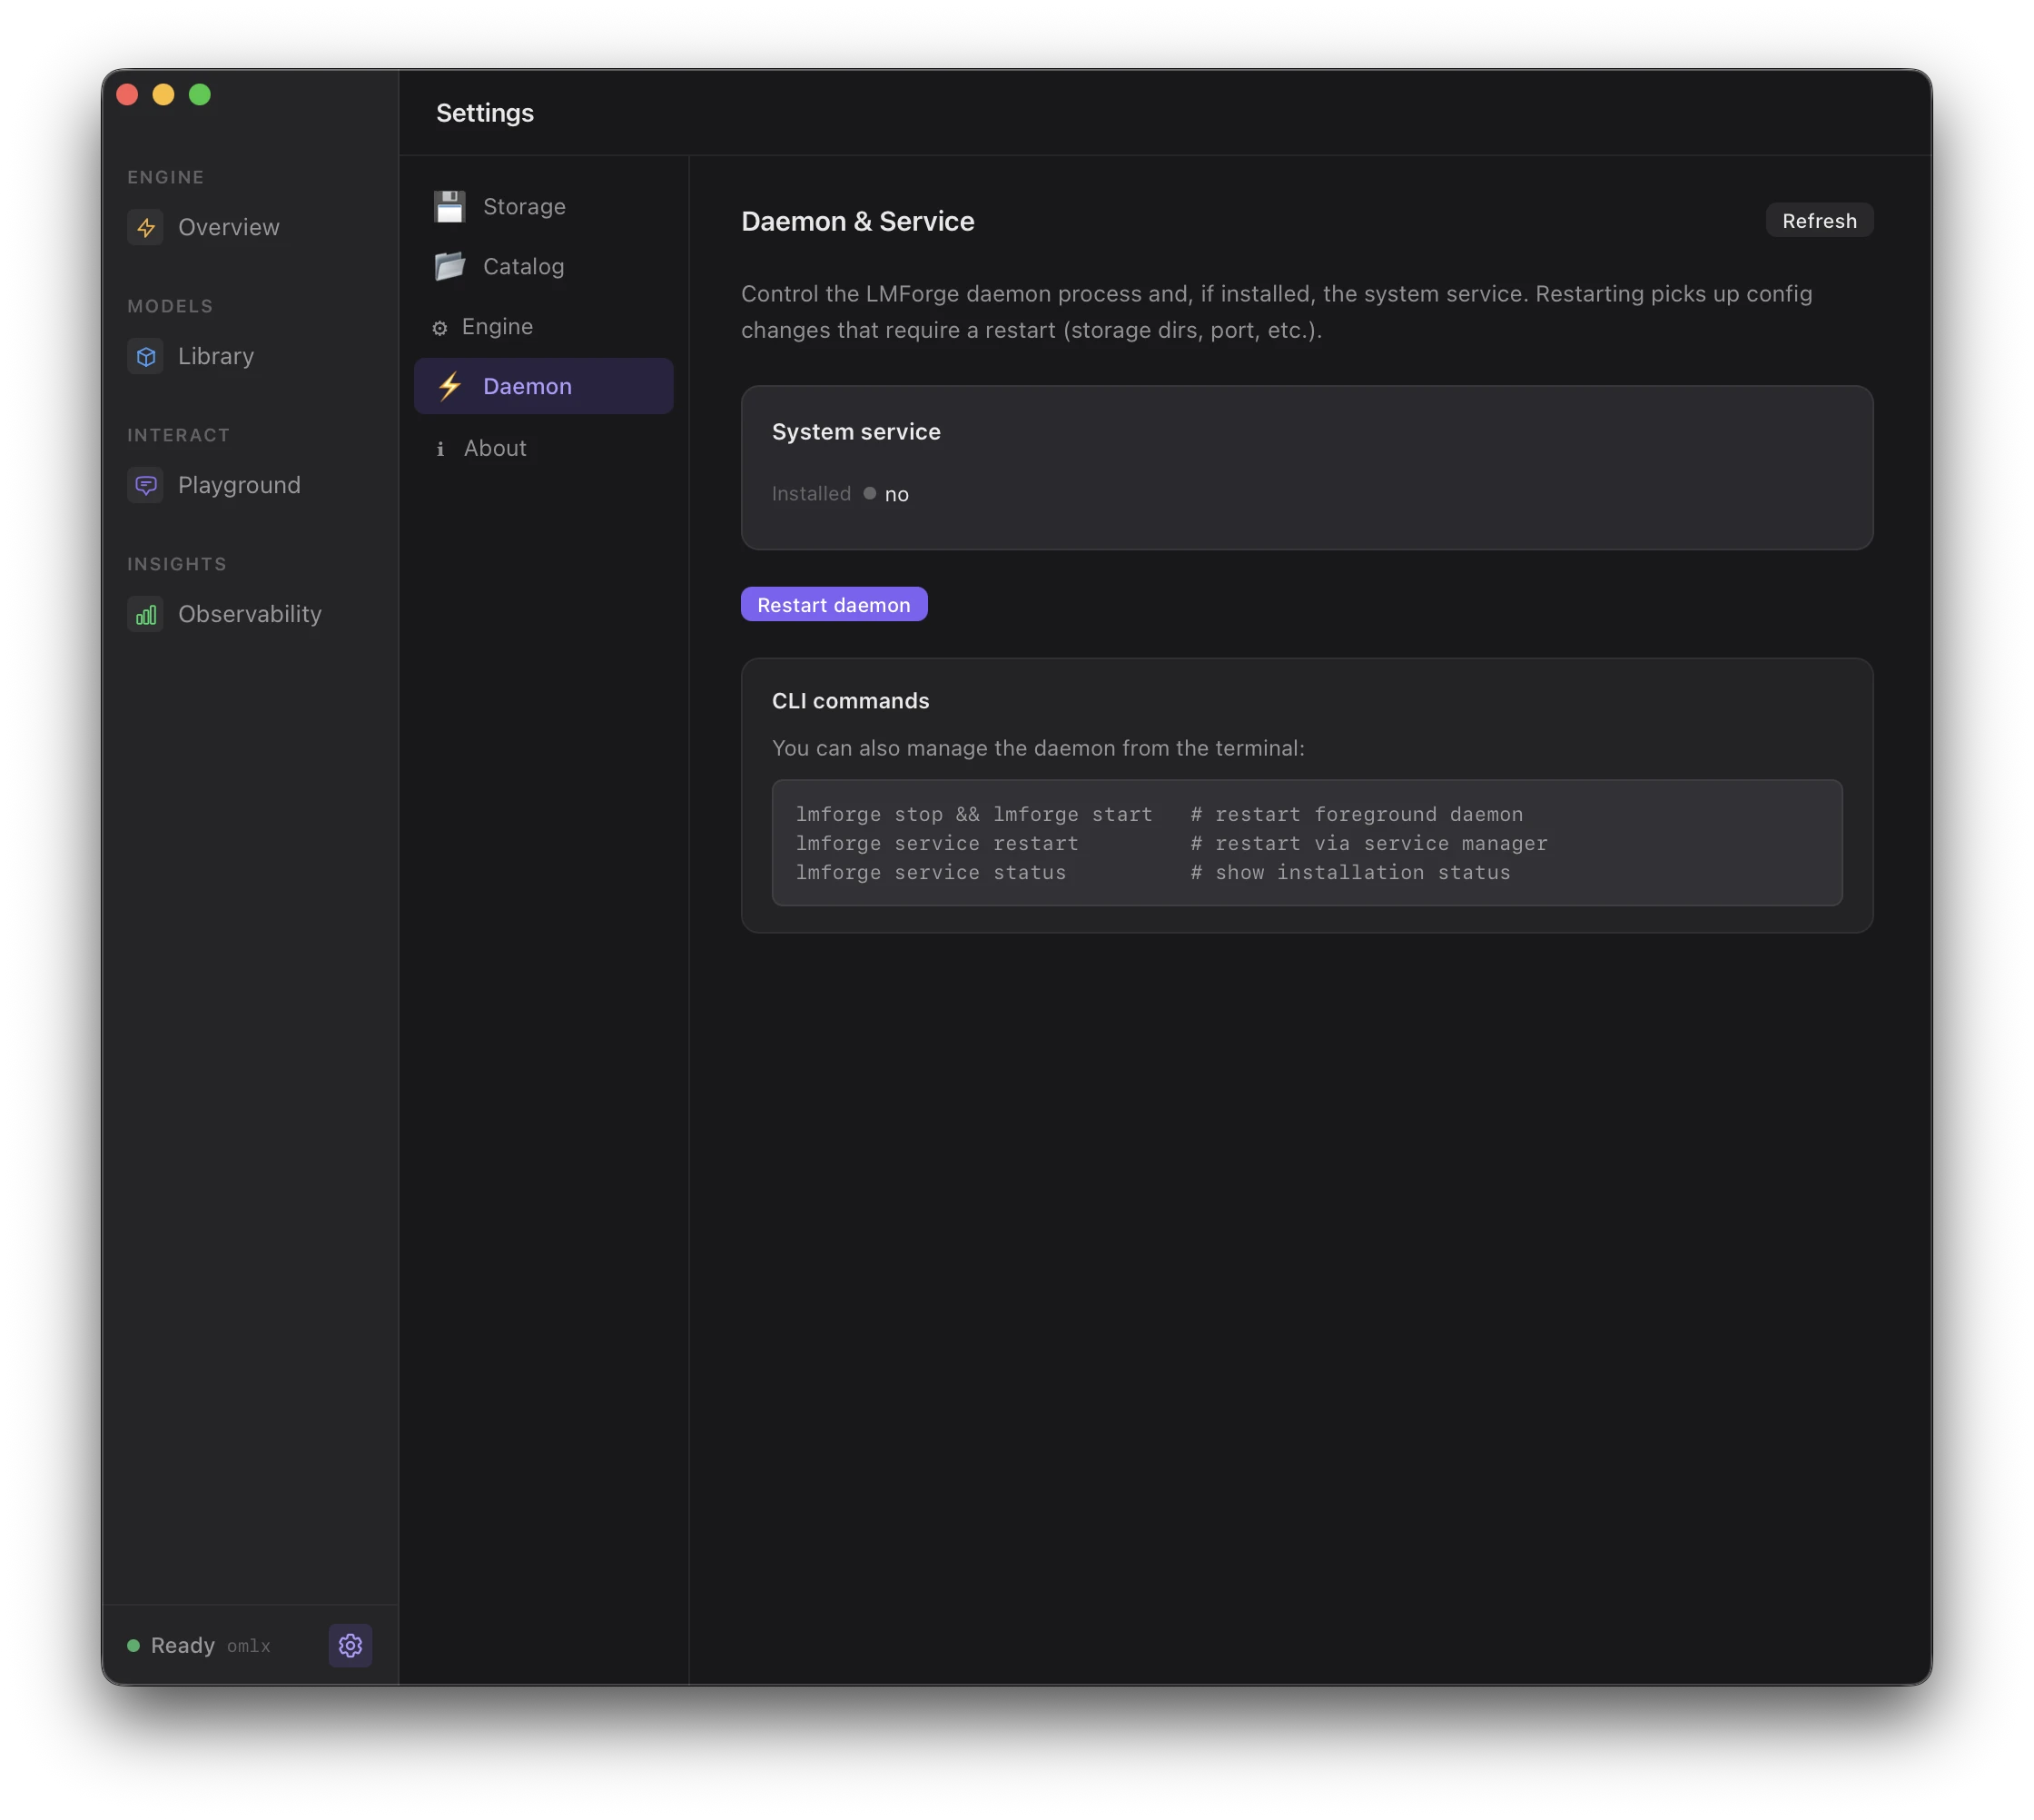This screenshot has width=2034, height=1820.
Task: Click the gray Installed status dot
Action: pos(869,493)
